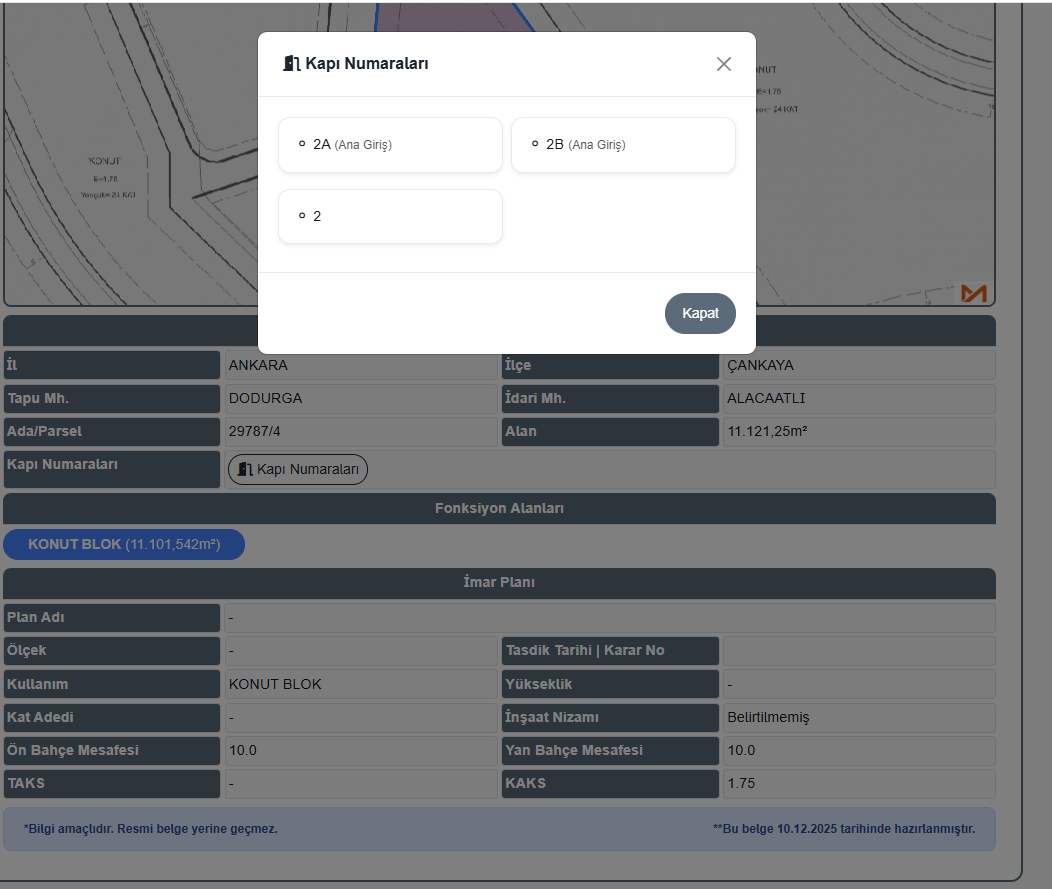The image size is (1052, 889).
Task: Select door number 2A (Ana Giriş)
Action: (x=390, y=145)
